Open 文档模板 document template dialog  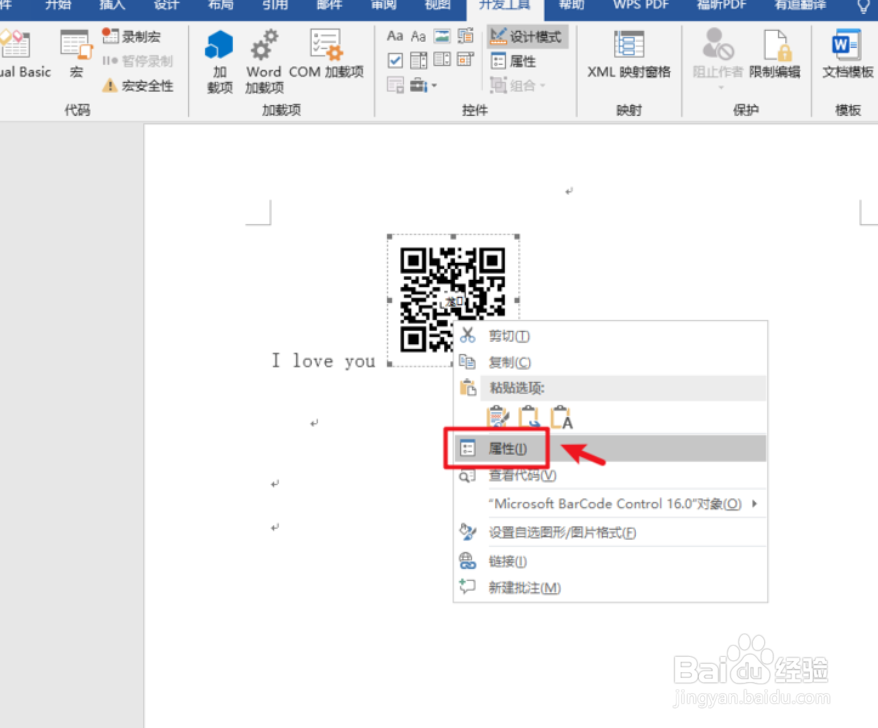click(x=847, y=55)
